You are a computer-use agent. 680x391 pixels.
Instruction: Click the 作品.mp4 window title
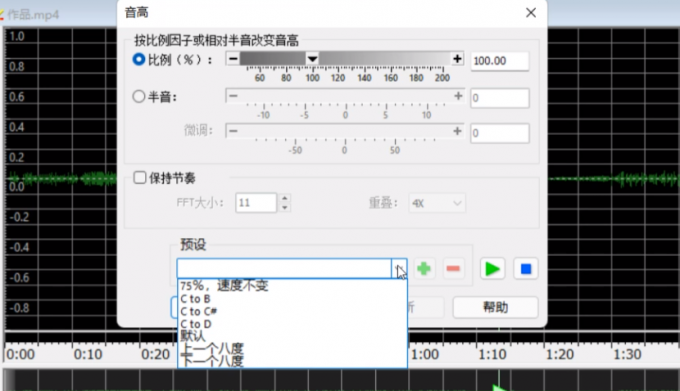point(33,14)
